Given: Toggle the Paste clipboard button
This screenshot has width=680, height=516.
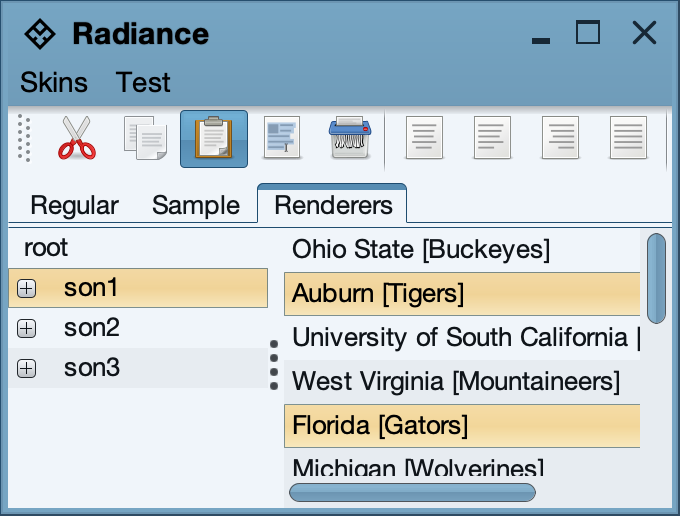Looking at the screenshot, I should pos(214,139).
